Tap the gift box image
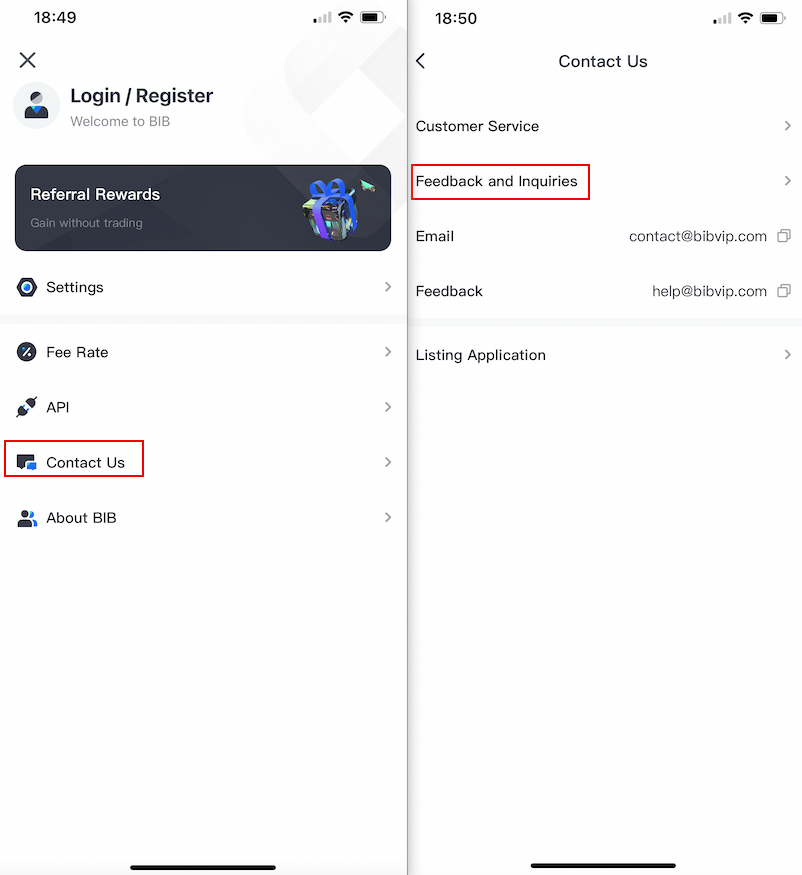This screenshot has height=875, width=802. [x=333, y=209]
